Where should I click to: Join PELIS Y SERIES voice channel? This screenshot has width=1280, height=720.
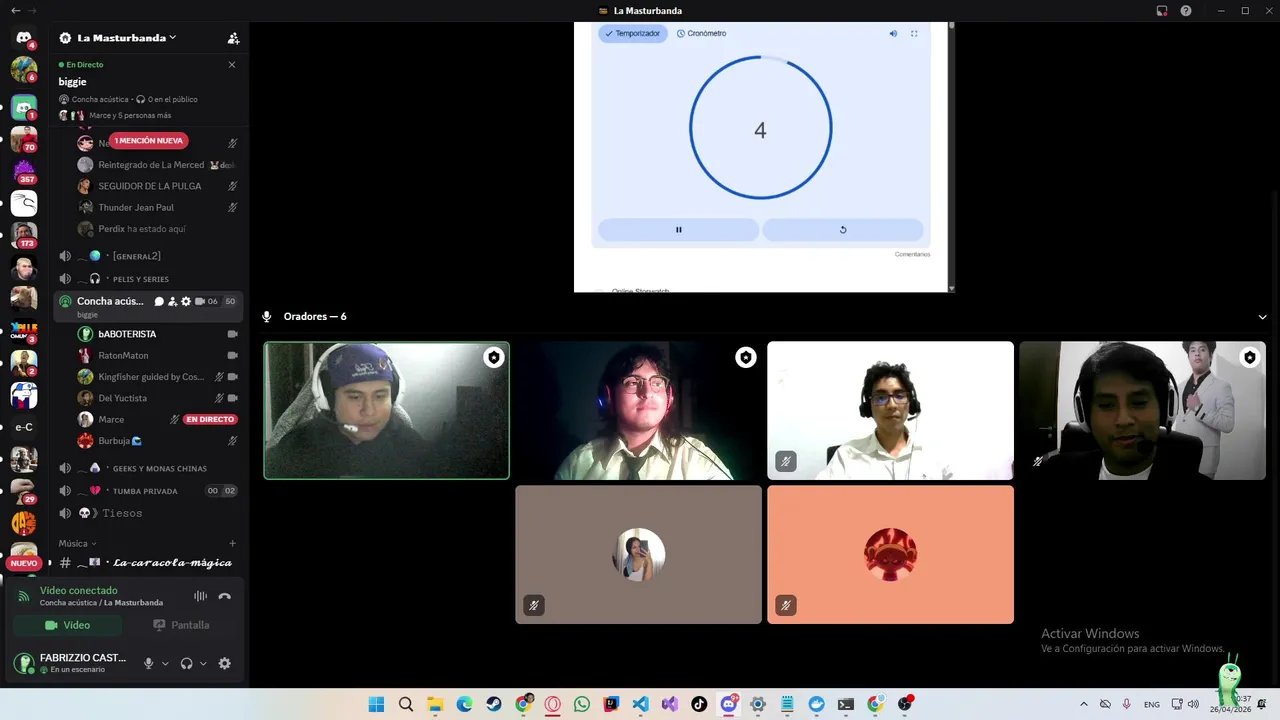pos(148,279)
